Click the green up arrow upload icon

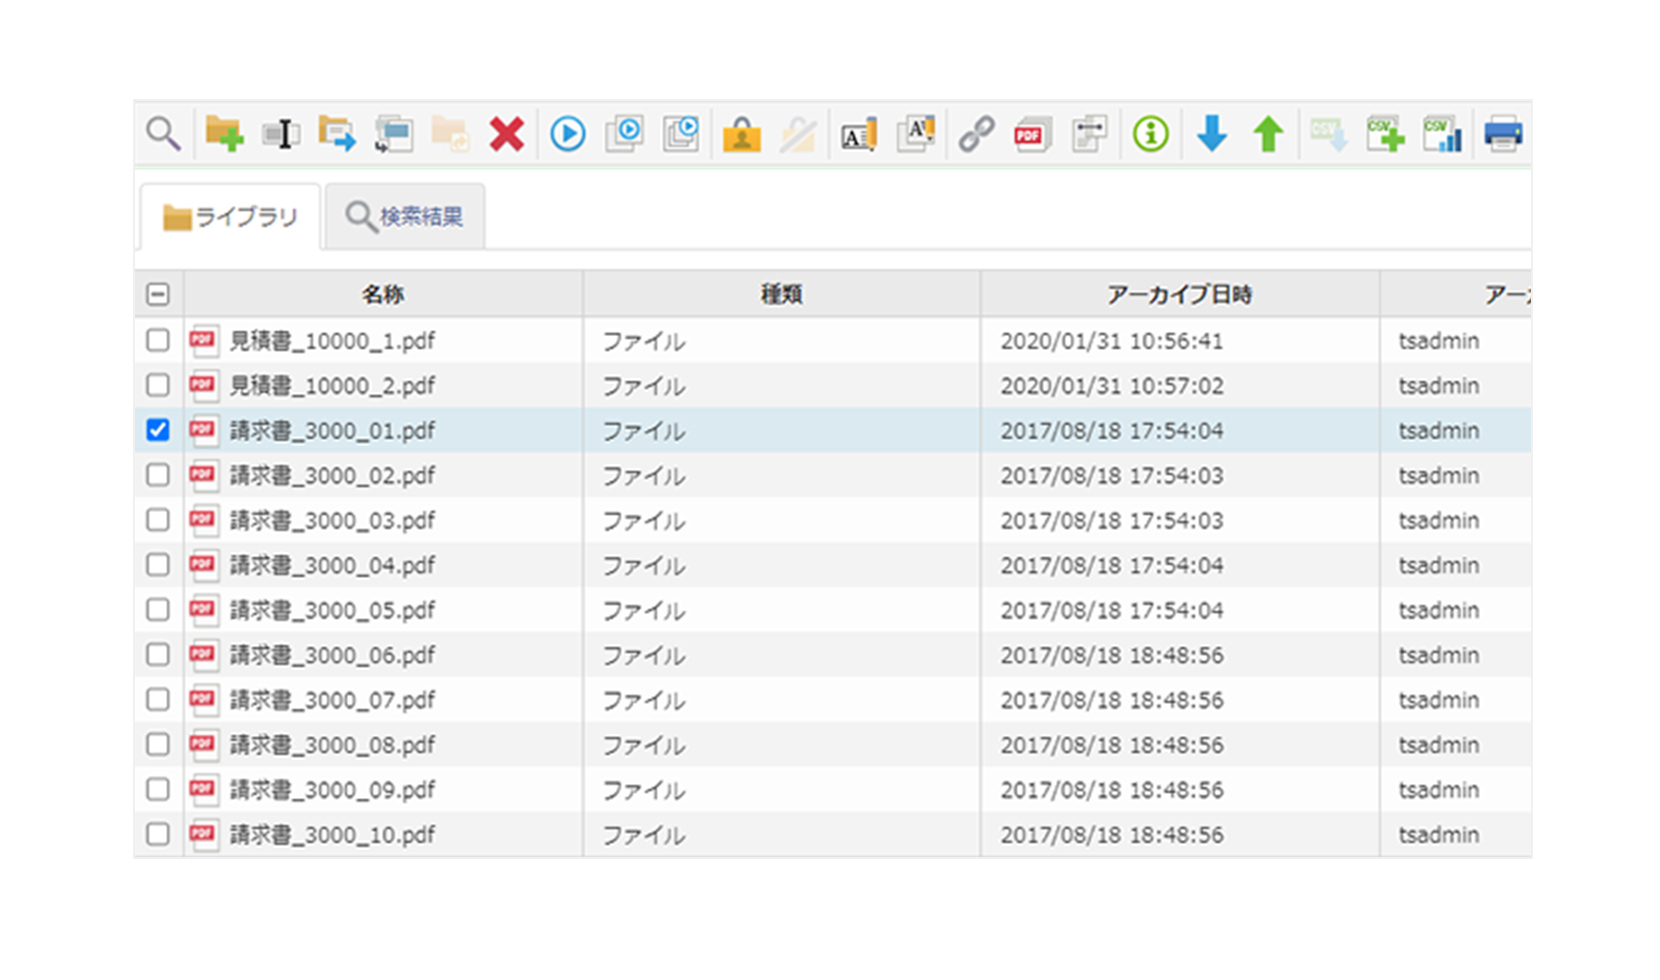coord(1269,133)
